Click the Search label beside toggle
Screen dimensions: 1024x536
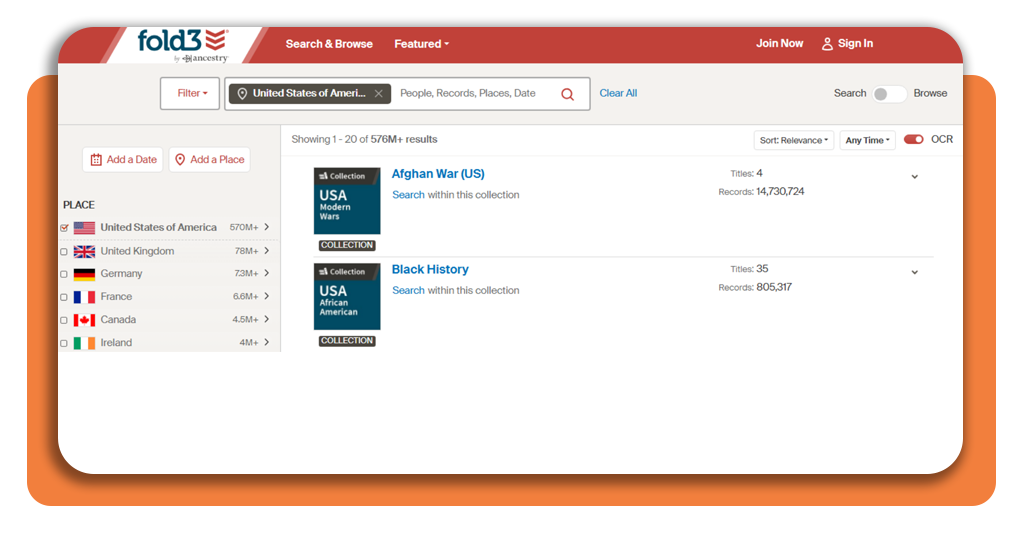pos(850,93)
